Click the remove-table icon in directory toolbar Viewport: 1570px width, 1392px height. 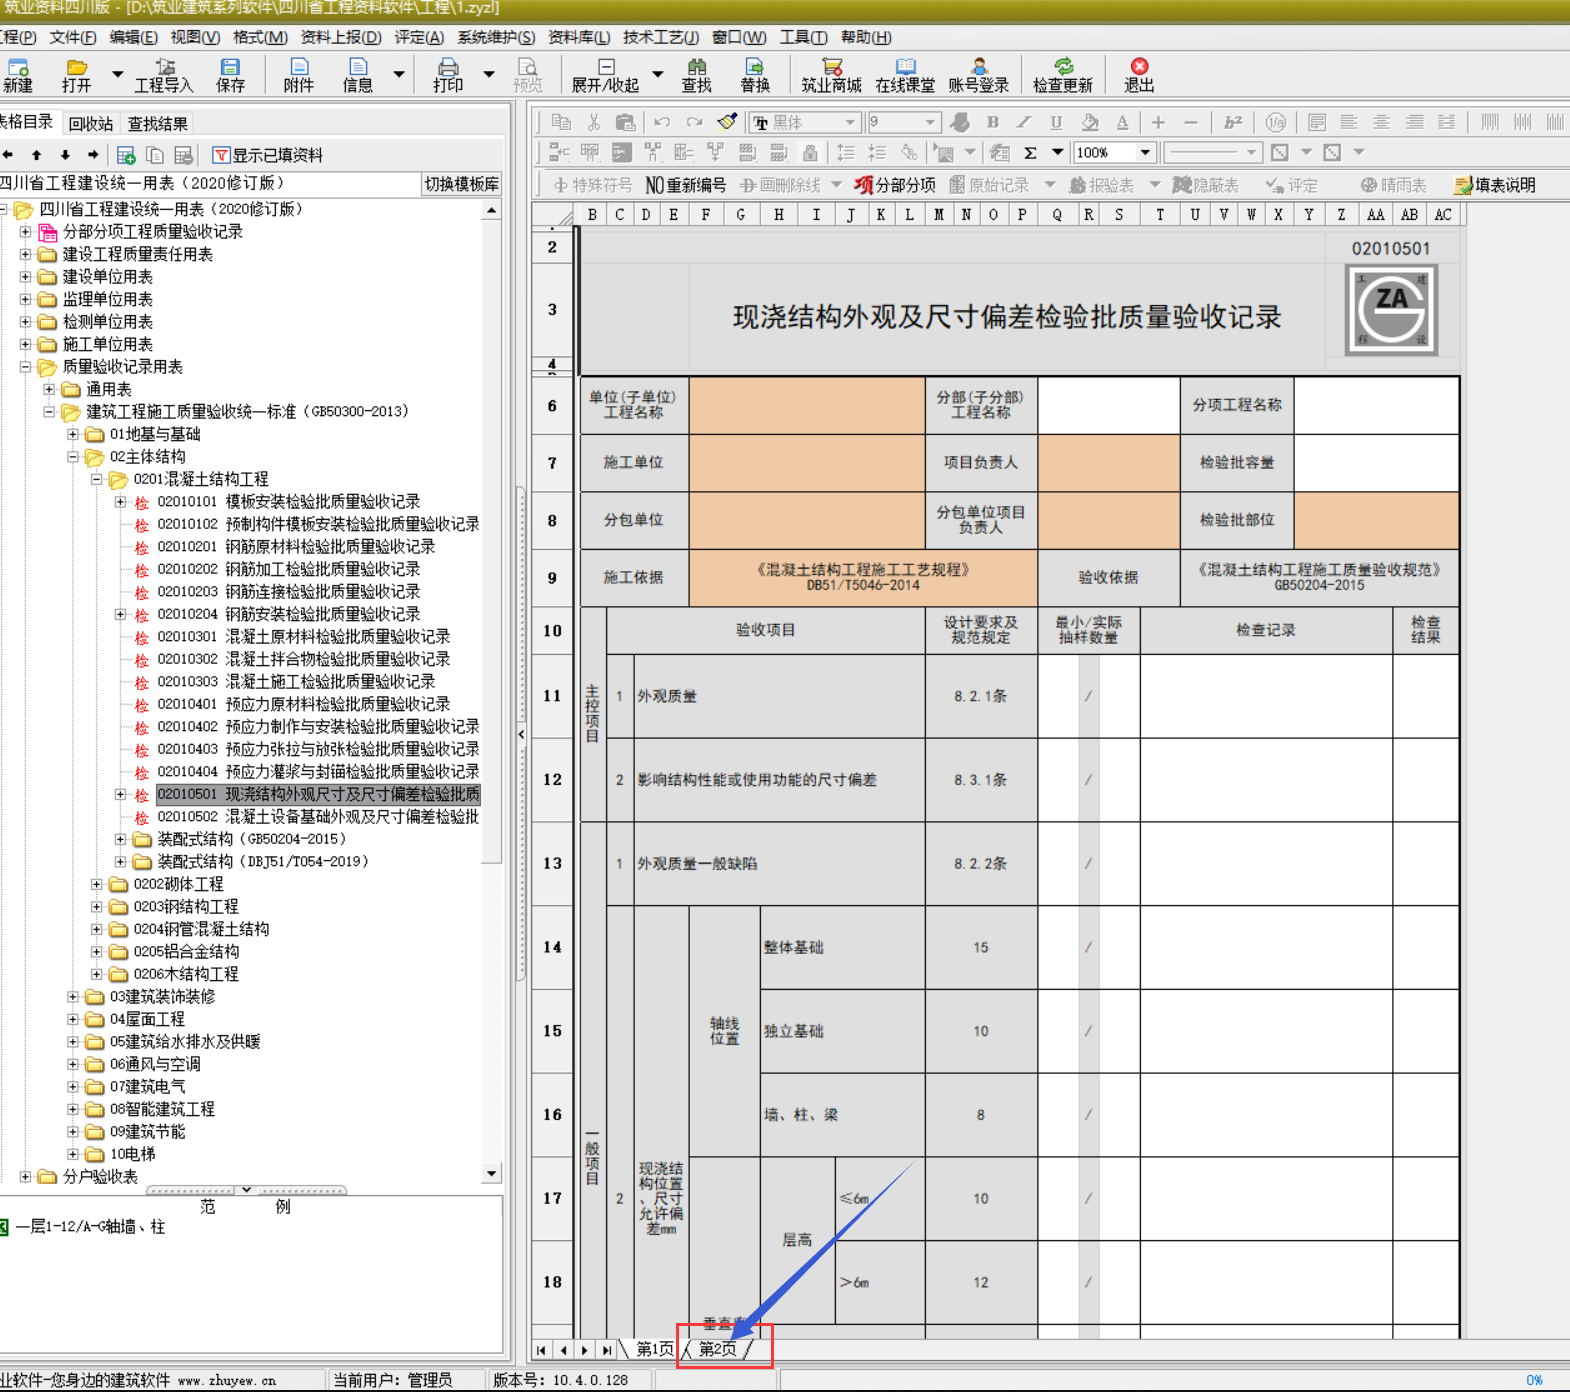tap(183, 155)
